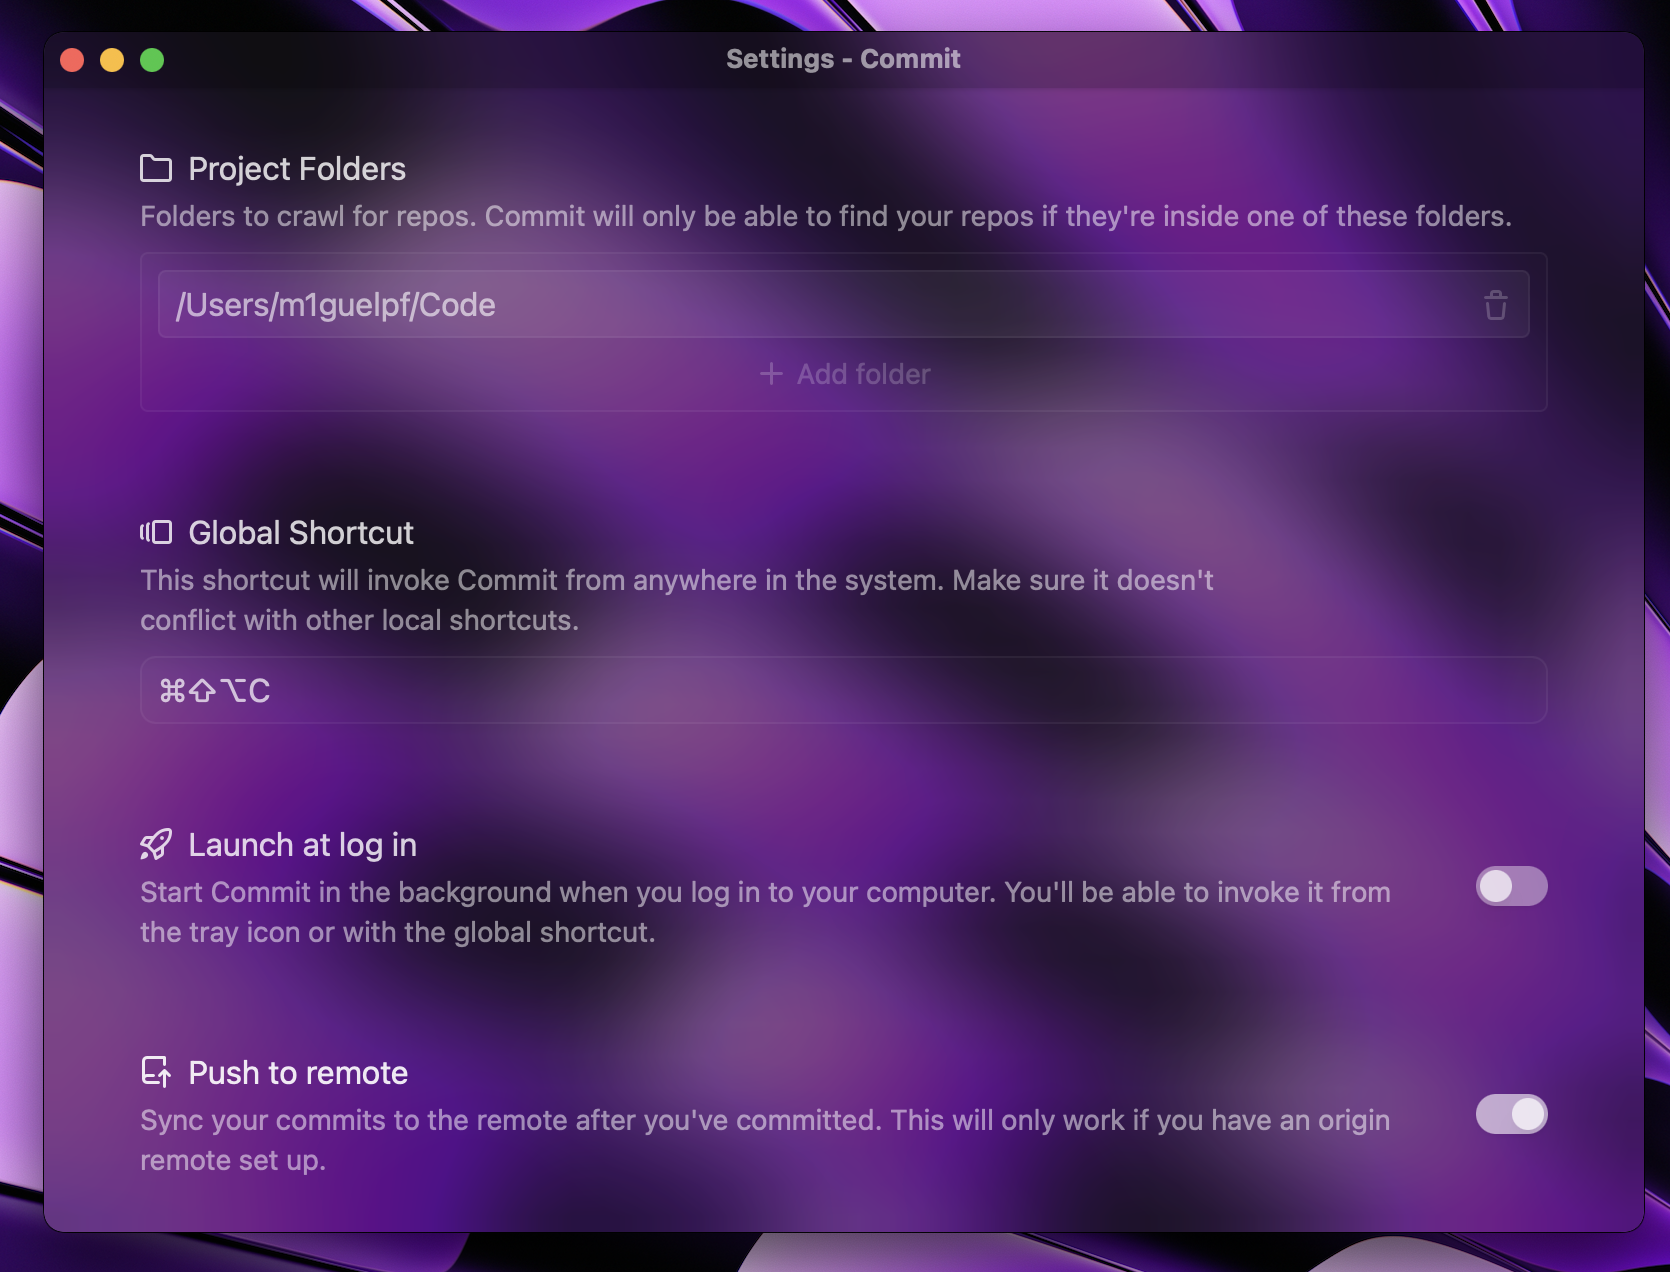Click the Global Shortcut heading
This screenshot has height=1272, width=1670.
[301, 533]
